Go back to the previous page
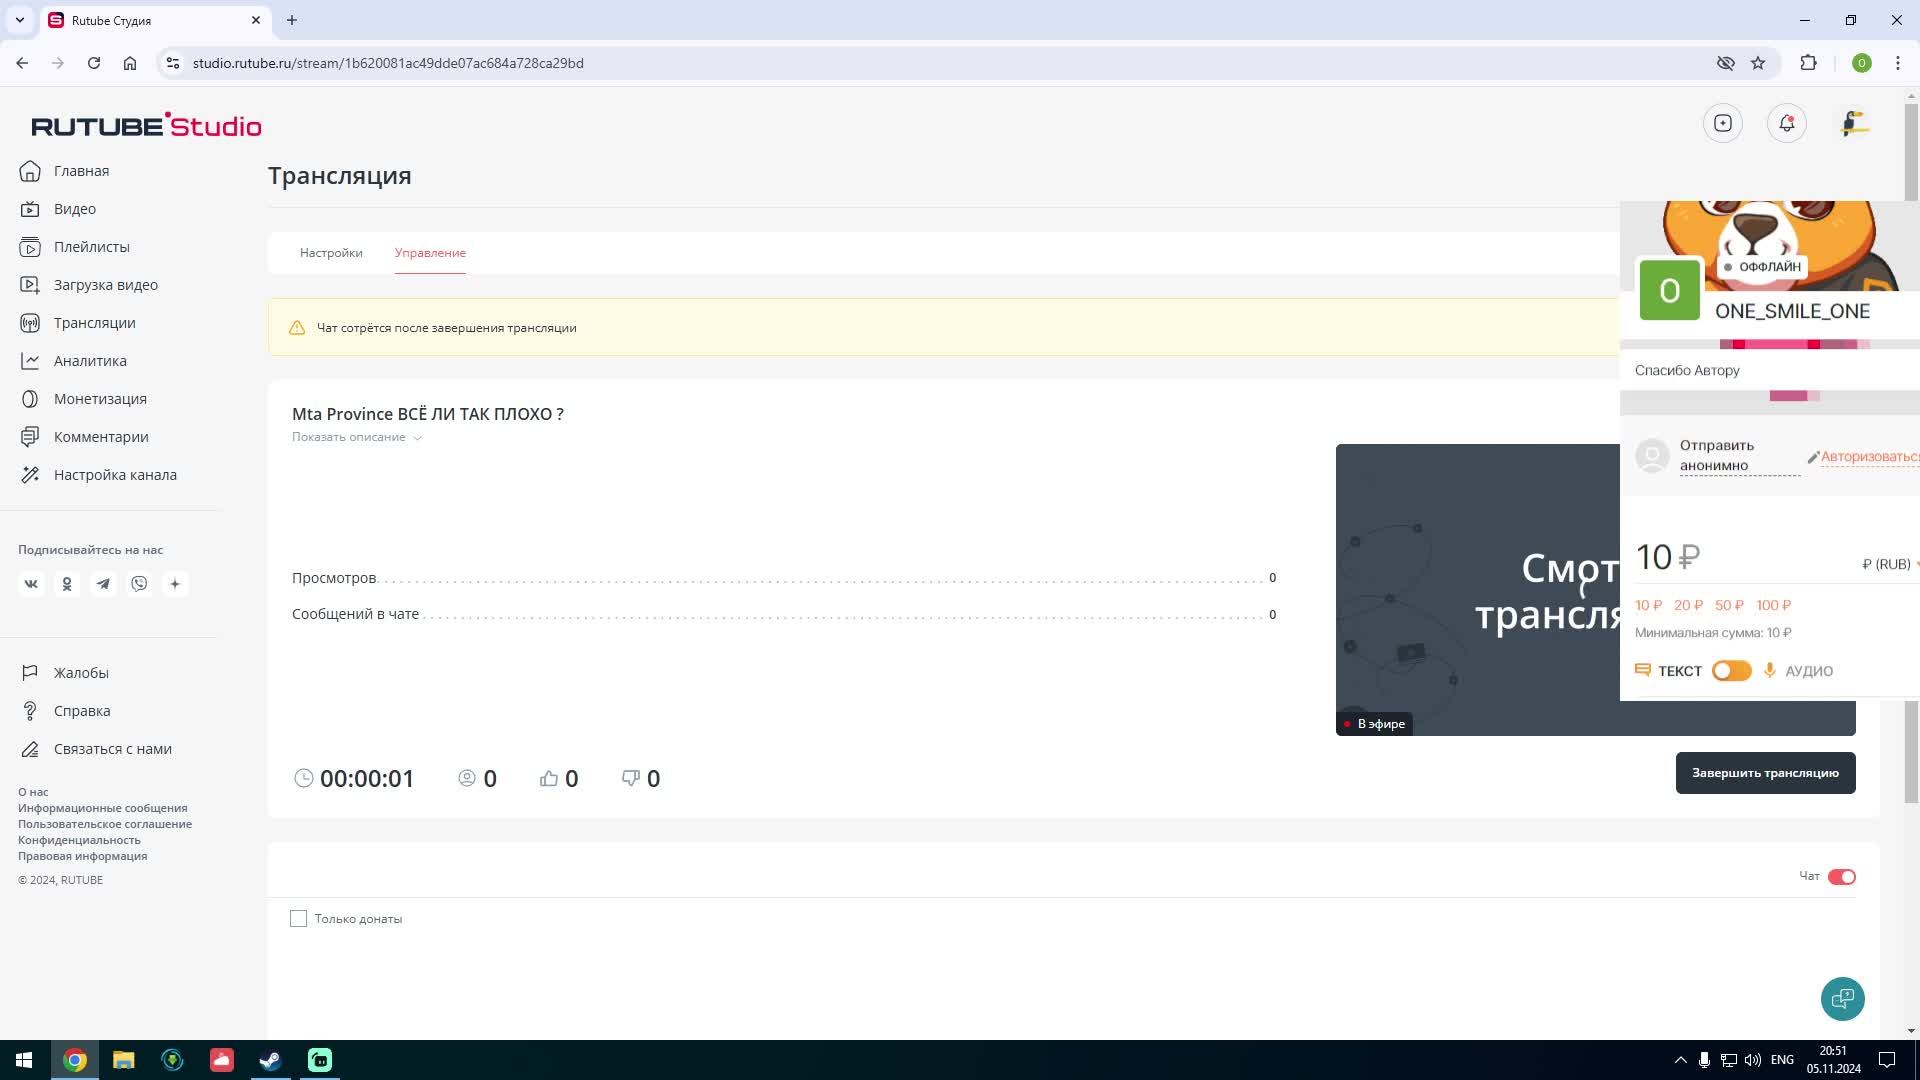 [22, 63]
